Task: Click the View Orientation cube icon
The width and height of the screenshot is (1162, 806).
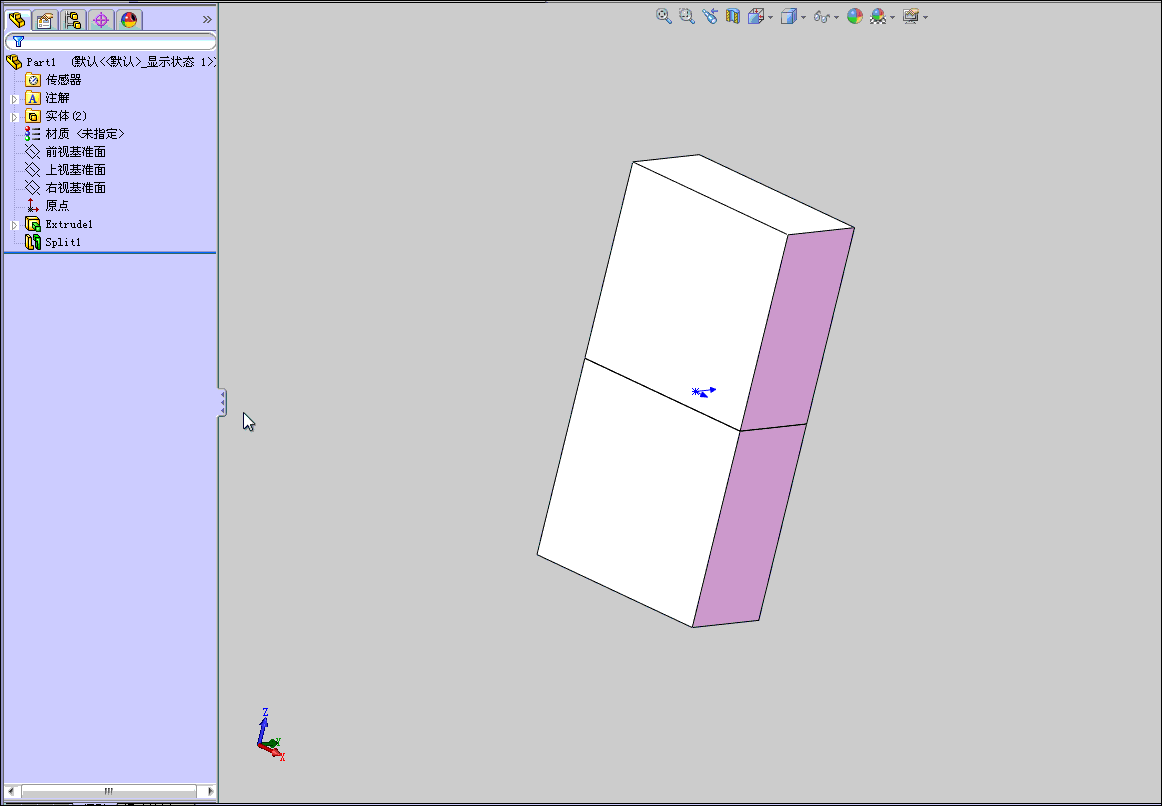Action: [756, 16]
